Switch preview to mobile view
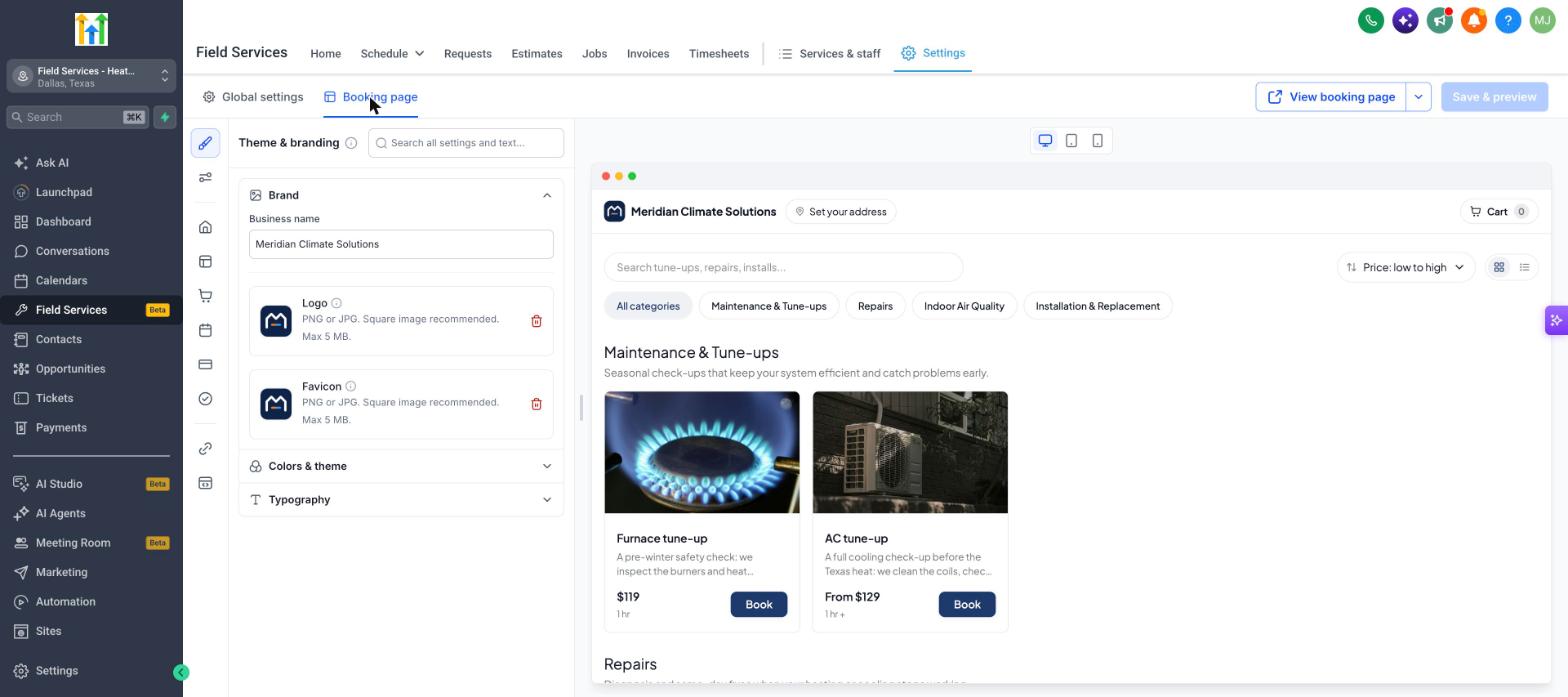1568x697 pixels. coord(1097,141)
